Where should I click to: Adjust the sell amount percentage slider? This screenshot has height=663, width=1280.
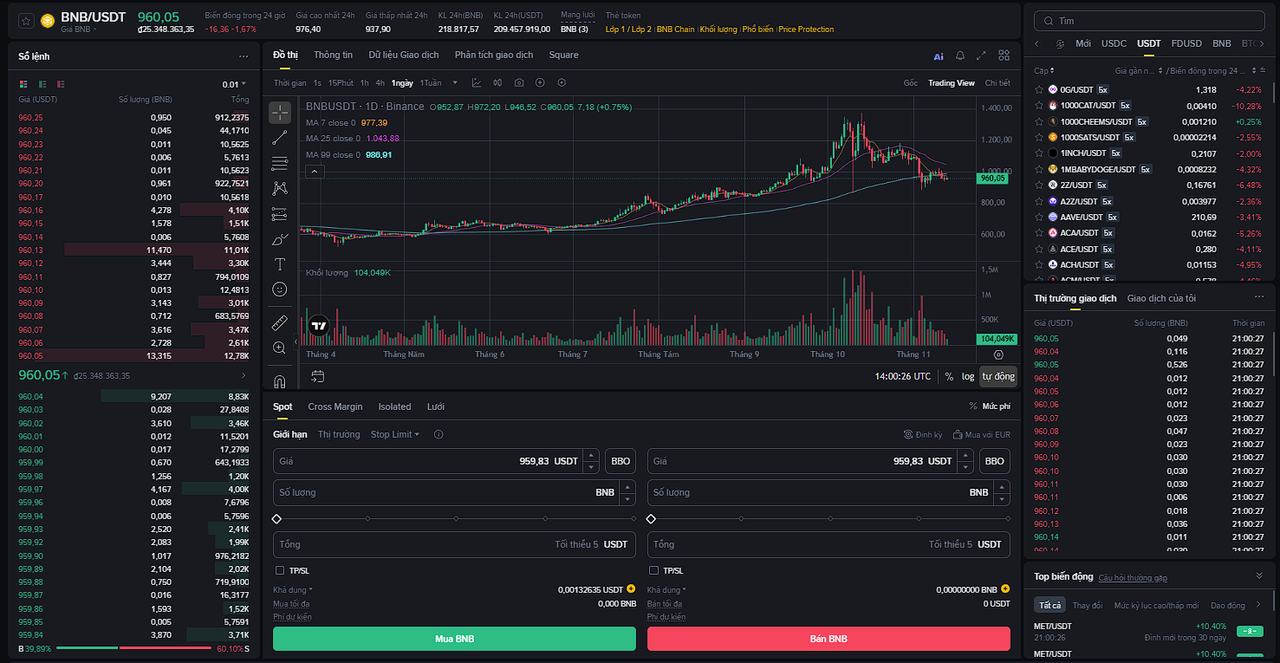(x=828, y=519)
